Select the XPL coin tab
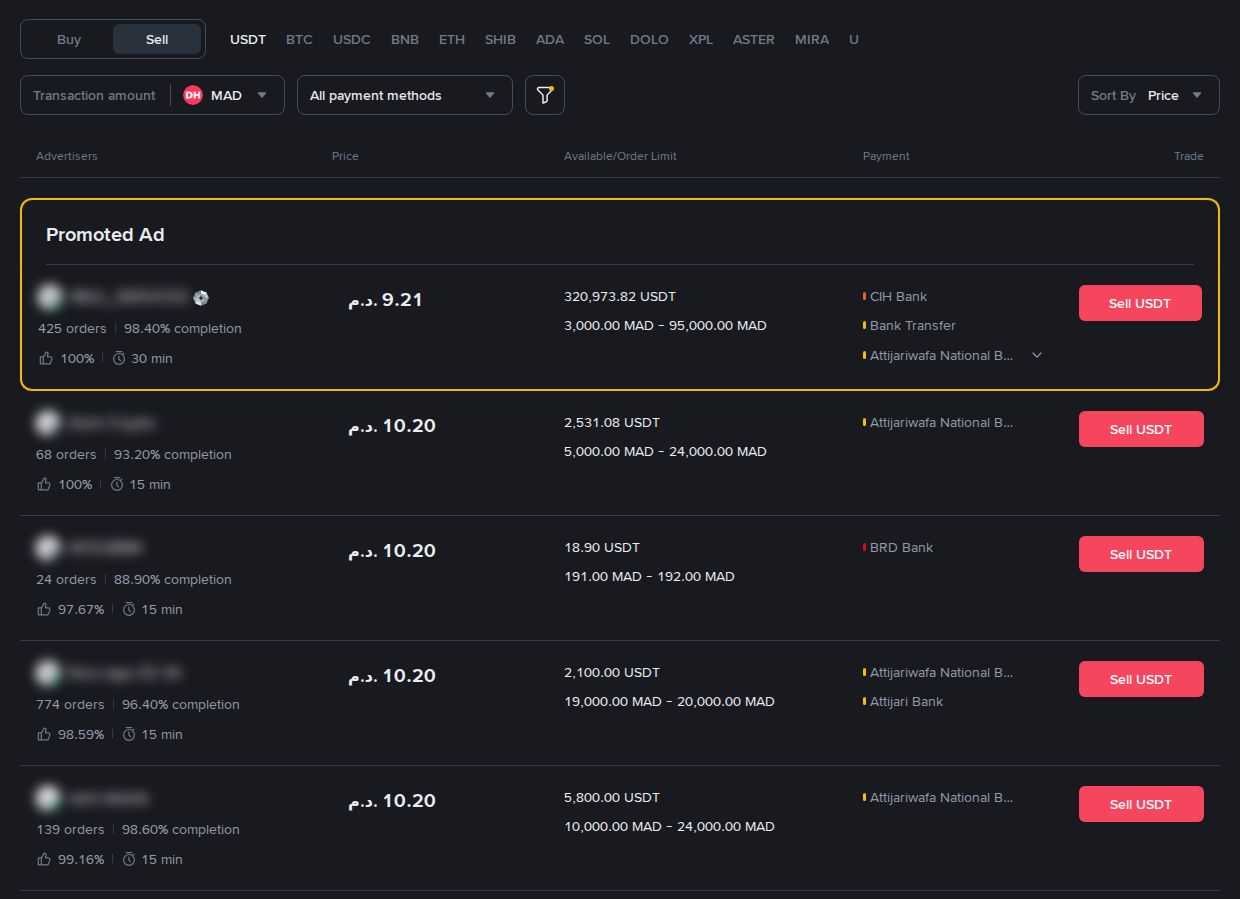This screenshot has height=899, width=1240. click(701, 40)
